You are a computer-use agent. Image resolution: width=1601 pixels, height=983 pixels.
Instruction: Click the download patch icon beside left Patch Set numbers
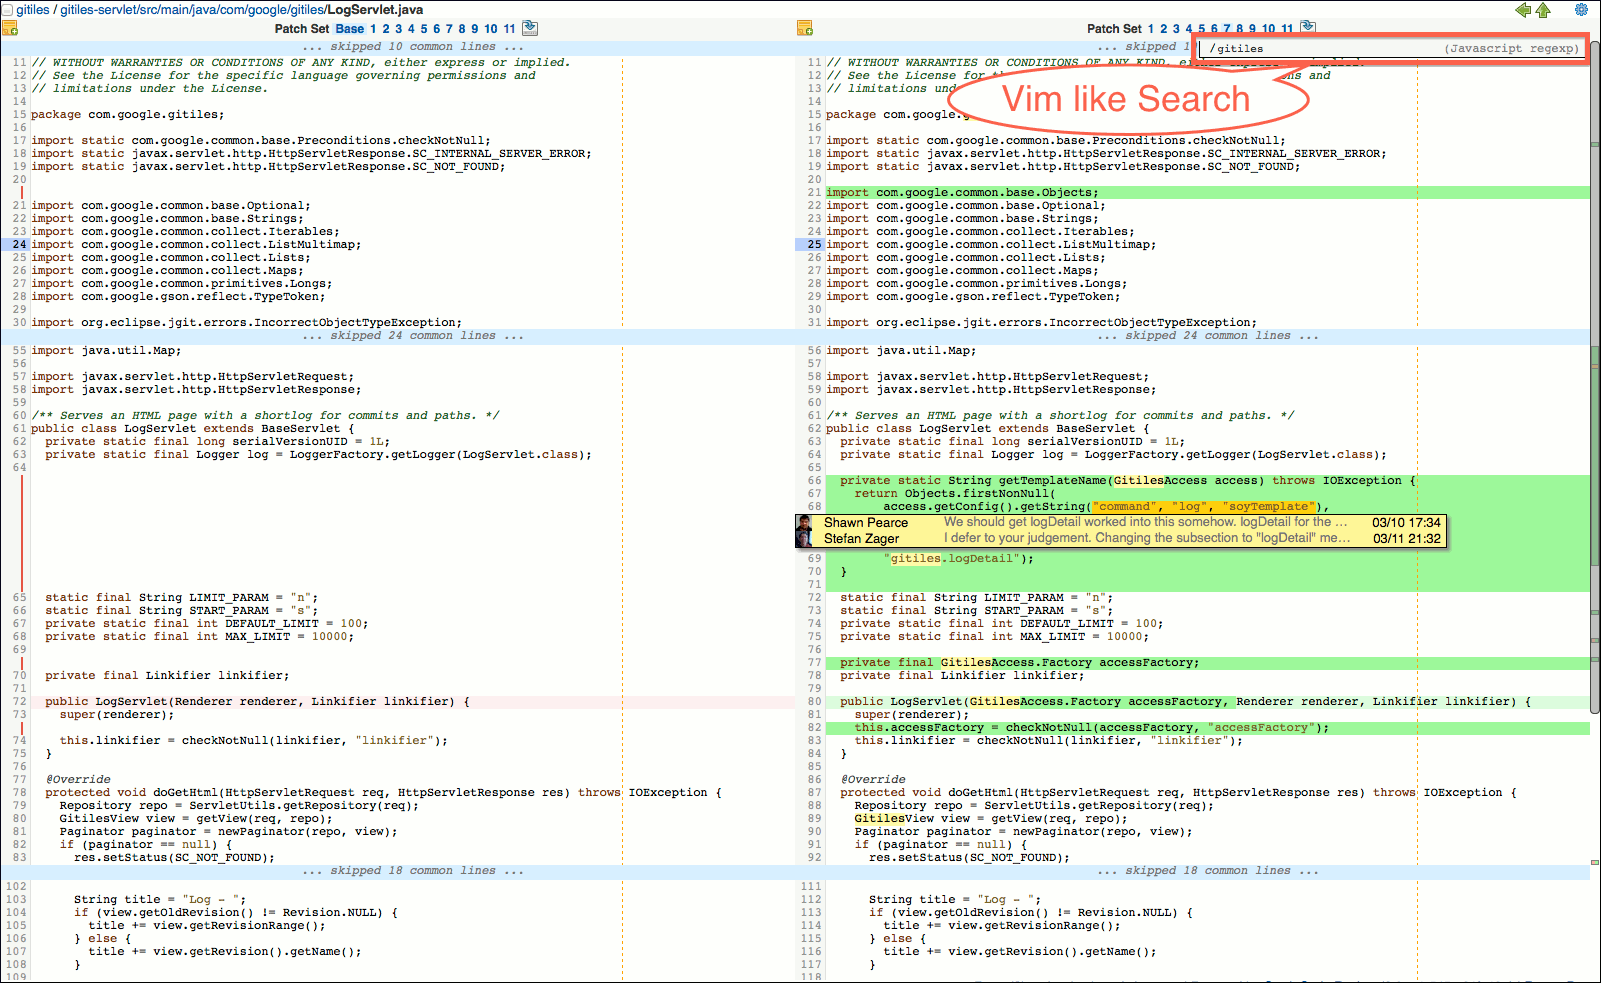coord(530,28)
